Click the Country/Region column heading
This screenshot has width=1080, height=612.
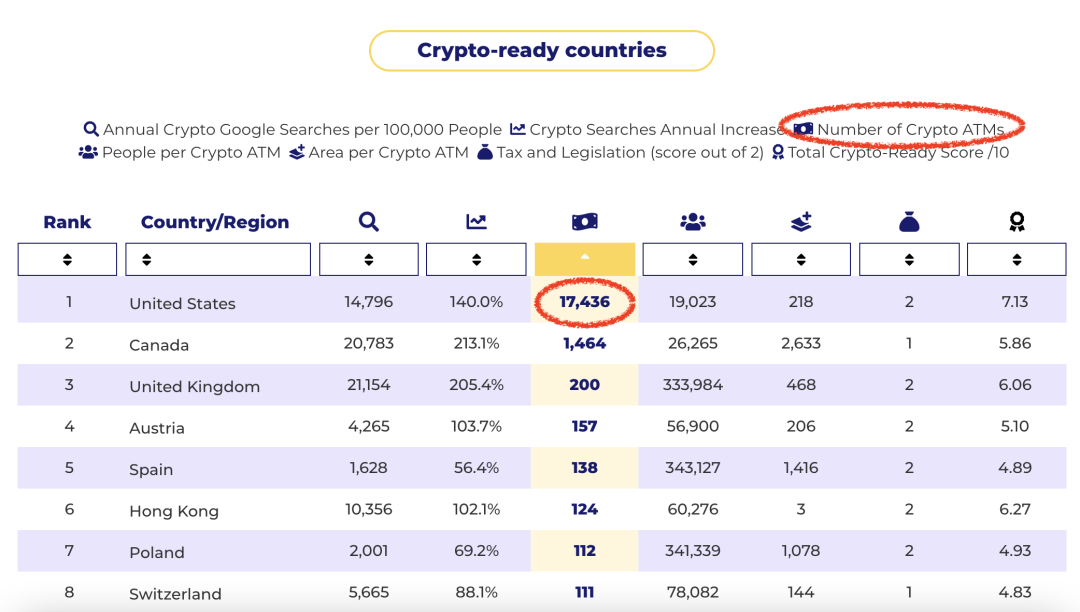(215, 222)
